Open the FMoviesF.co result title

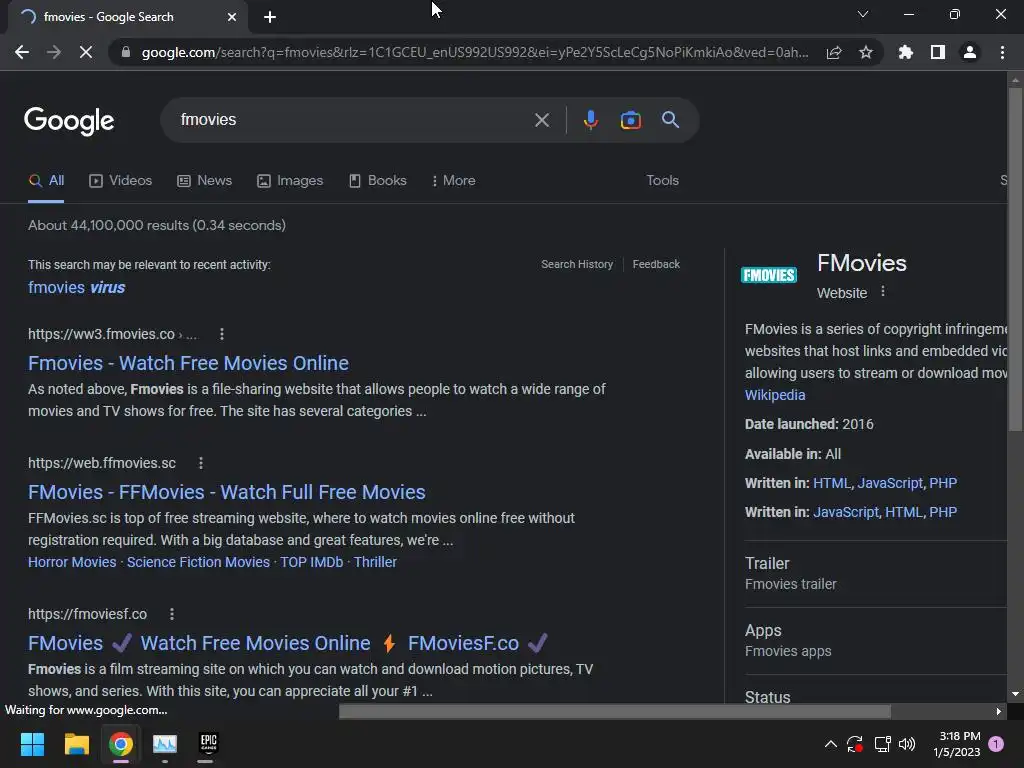click(x=287, y=643)
